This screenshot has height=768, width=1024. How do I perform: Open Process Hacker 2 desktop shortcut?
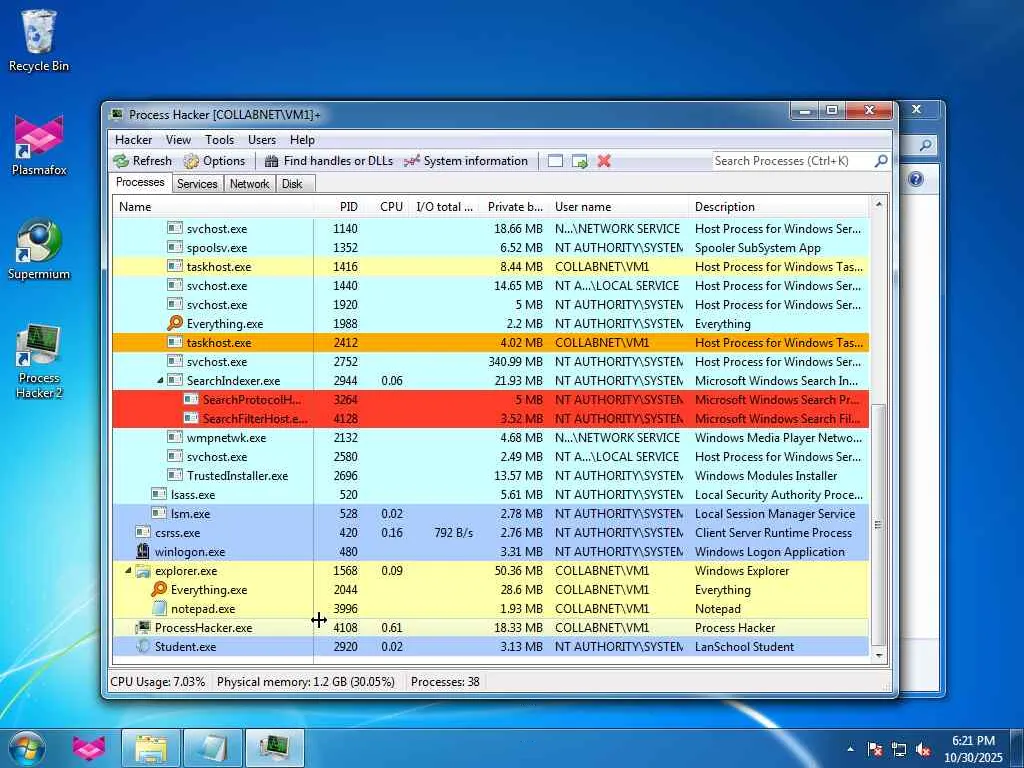[39, 360]
